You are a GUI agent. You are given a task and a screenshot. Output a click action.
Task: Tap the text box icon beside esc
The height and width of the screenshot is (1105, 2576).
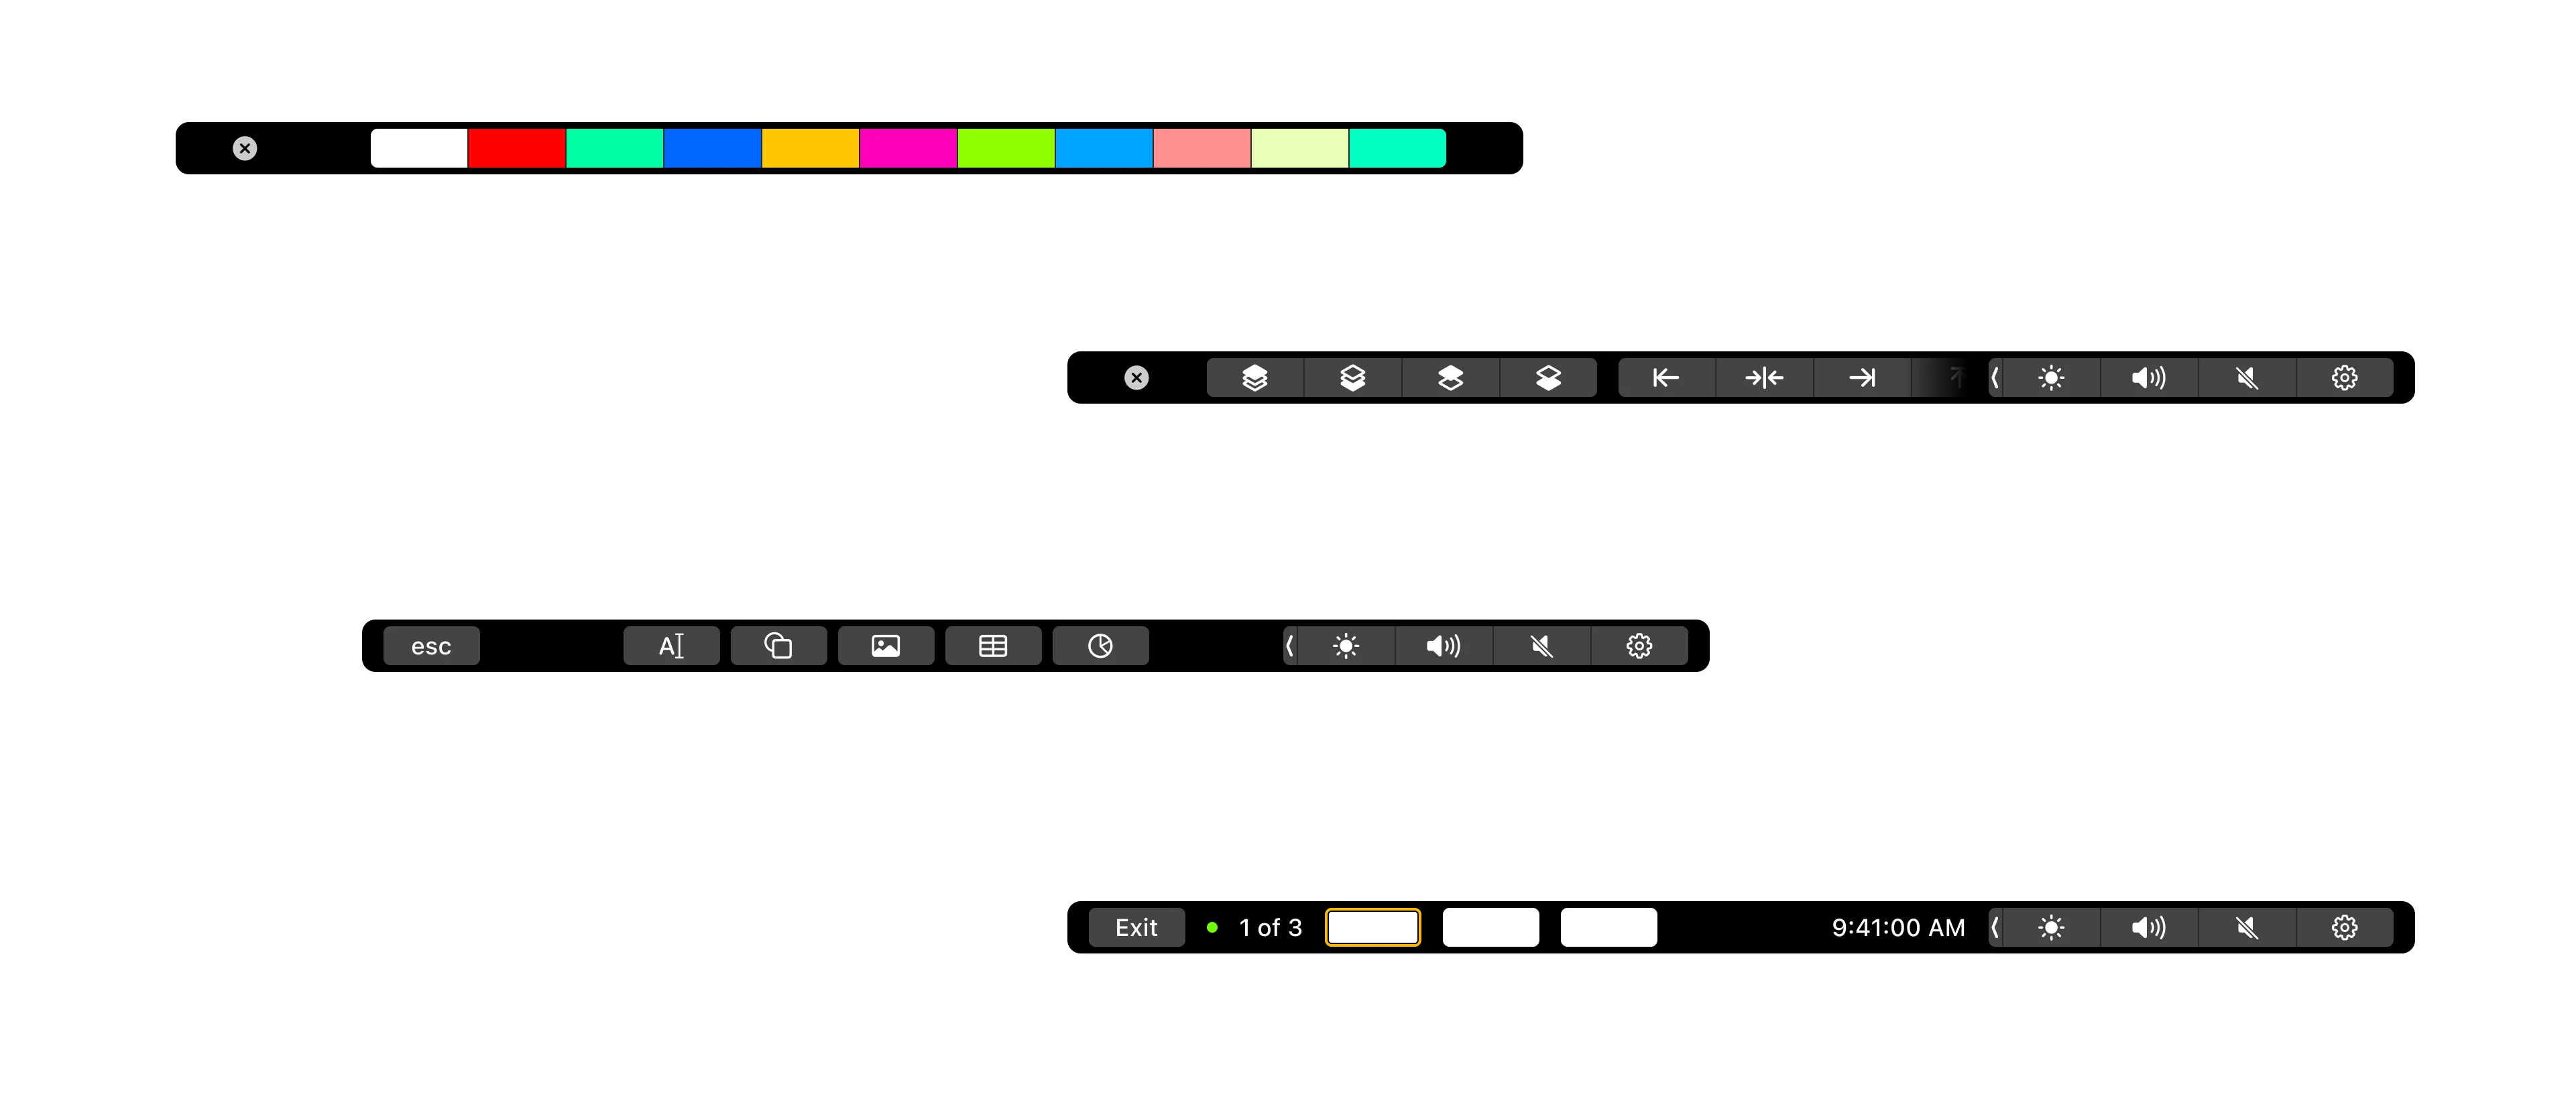(x=671, y=646)
